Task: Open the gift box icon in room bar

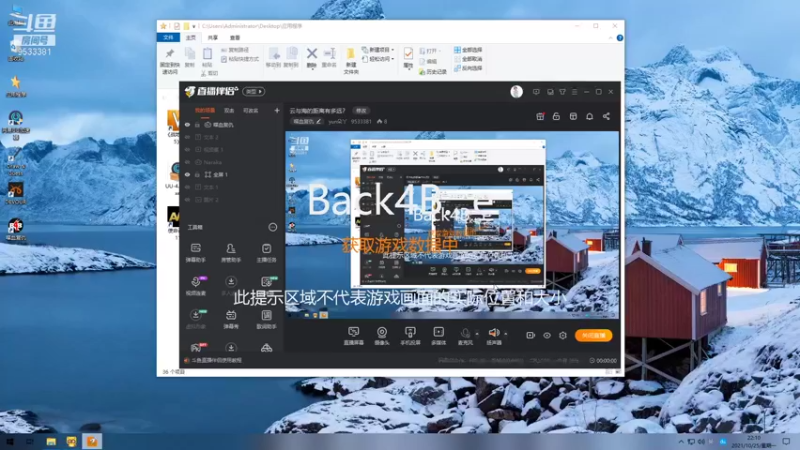Action: tap(540, 116)
